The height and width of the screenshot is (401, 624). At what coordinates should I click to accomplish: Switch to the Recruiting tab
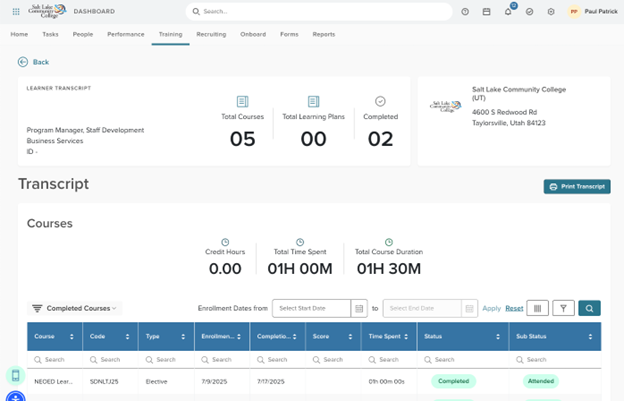pos(211,34)
